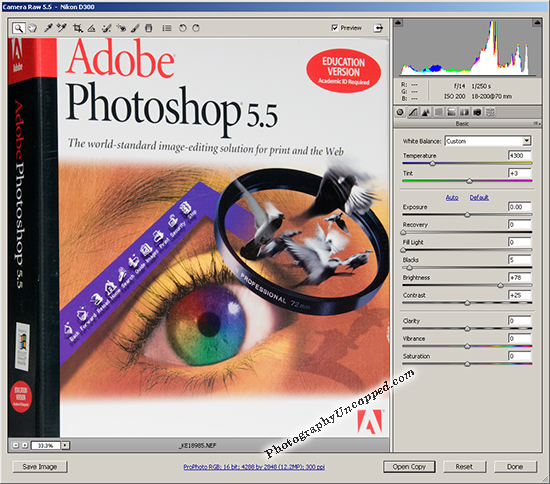Click the Saturation value field
Image resolution: width=550 pixels, height=484 pixels.
click(x=520, y=356)
